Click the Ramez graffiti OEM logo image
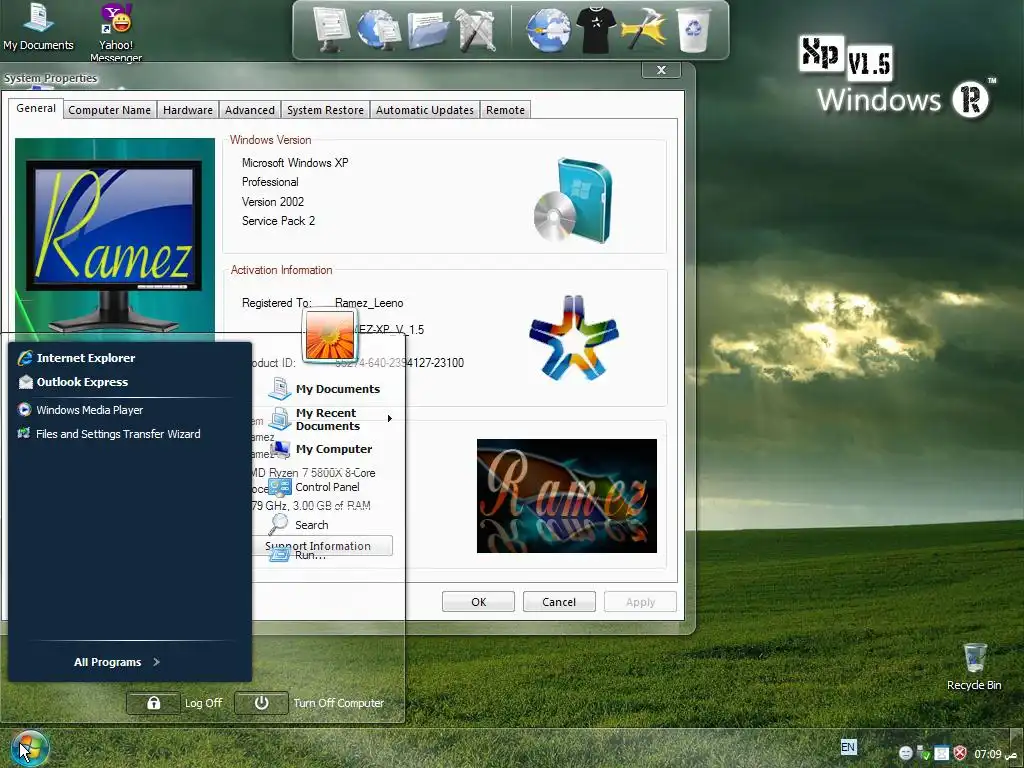Viewport: 1024px width, 768px height. point(567,496)
